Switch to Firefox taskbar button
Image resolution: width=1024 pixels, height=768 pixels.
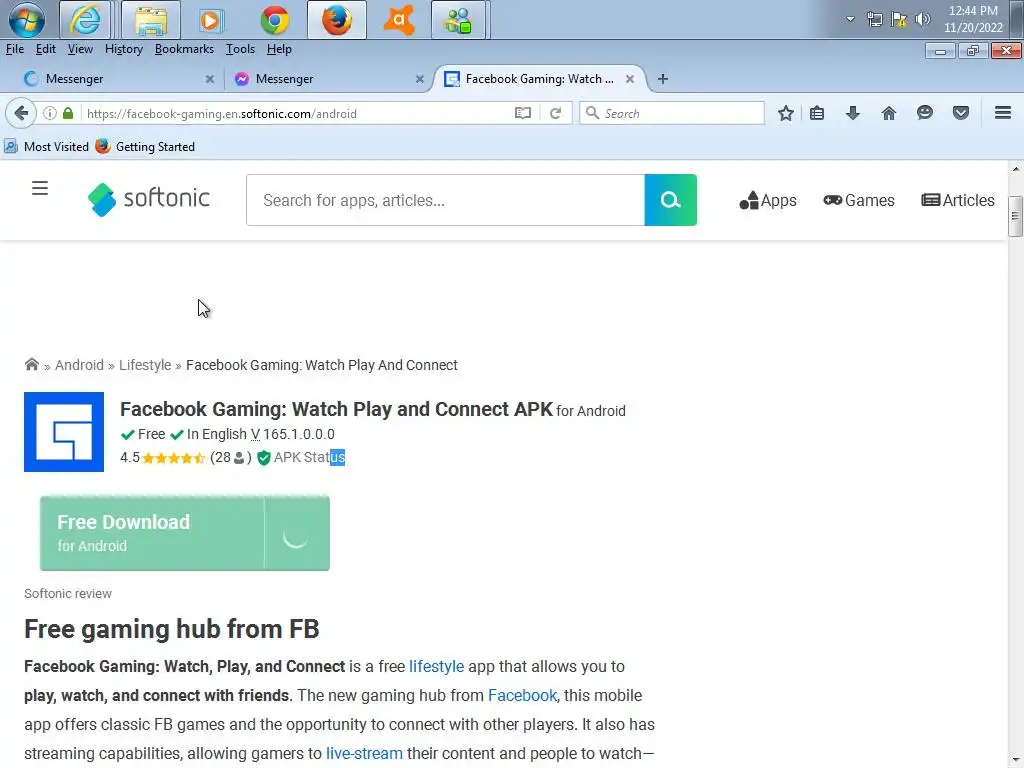[x=337, y=20]
